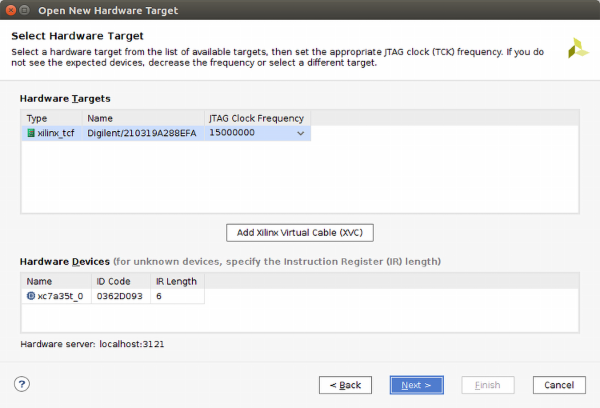Go to the Next step
The height and width of the screenshot is (408, 600).
click(x=416, y=385)
